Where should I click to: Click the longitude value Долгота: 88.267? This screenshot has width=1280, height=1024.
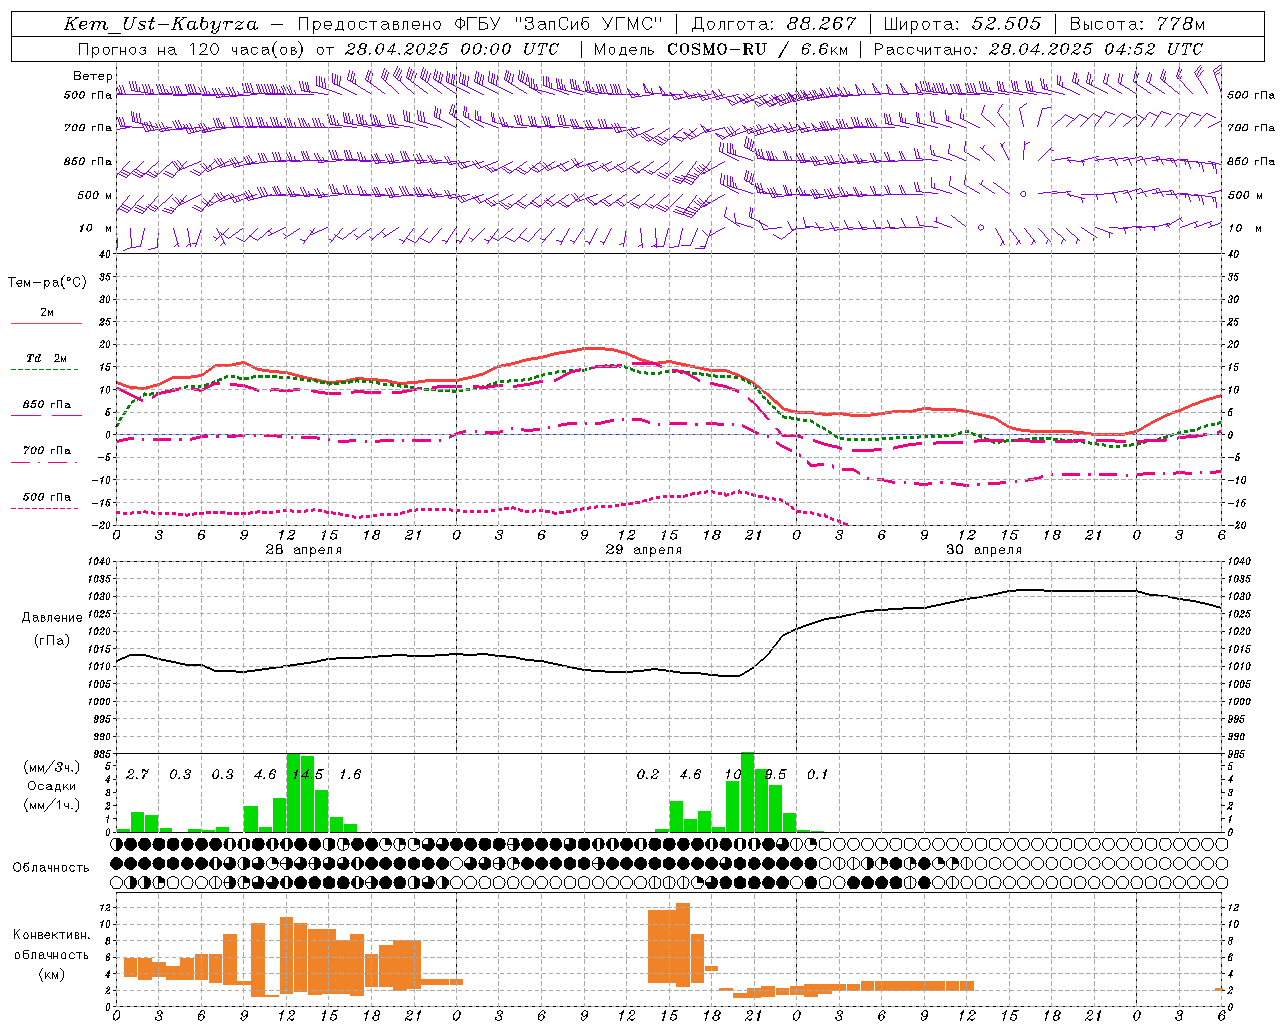(x=774, y=24)
